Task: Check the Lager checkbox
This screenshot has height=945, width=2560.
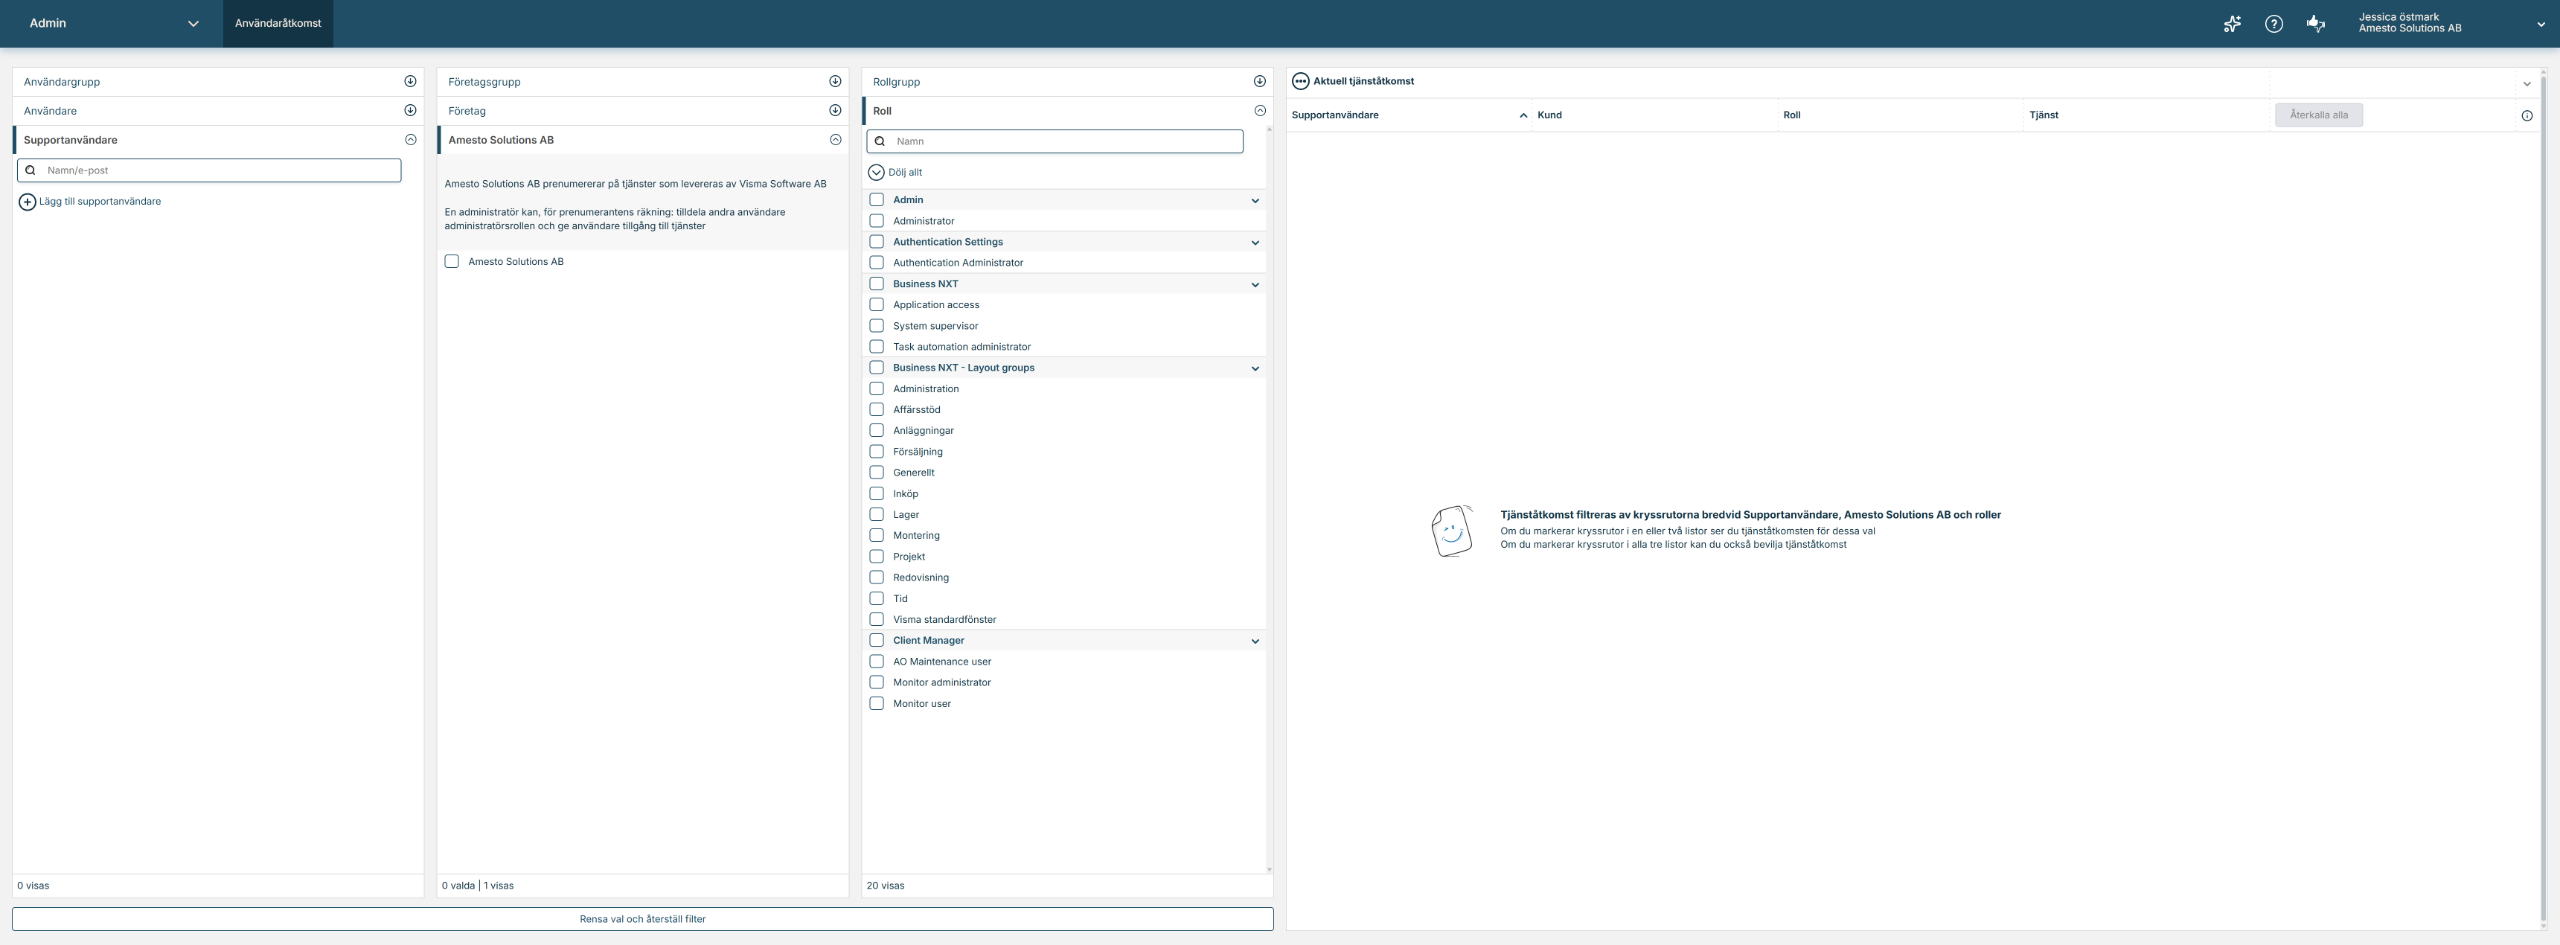Action: click(x=877, y=515)
